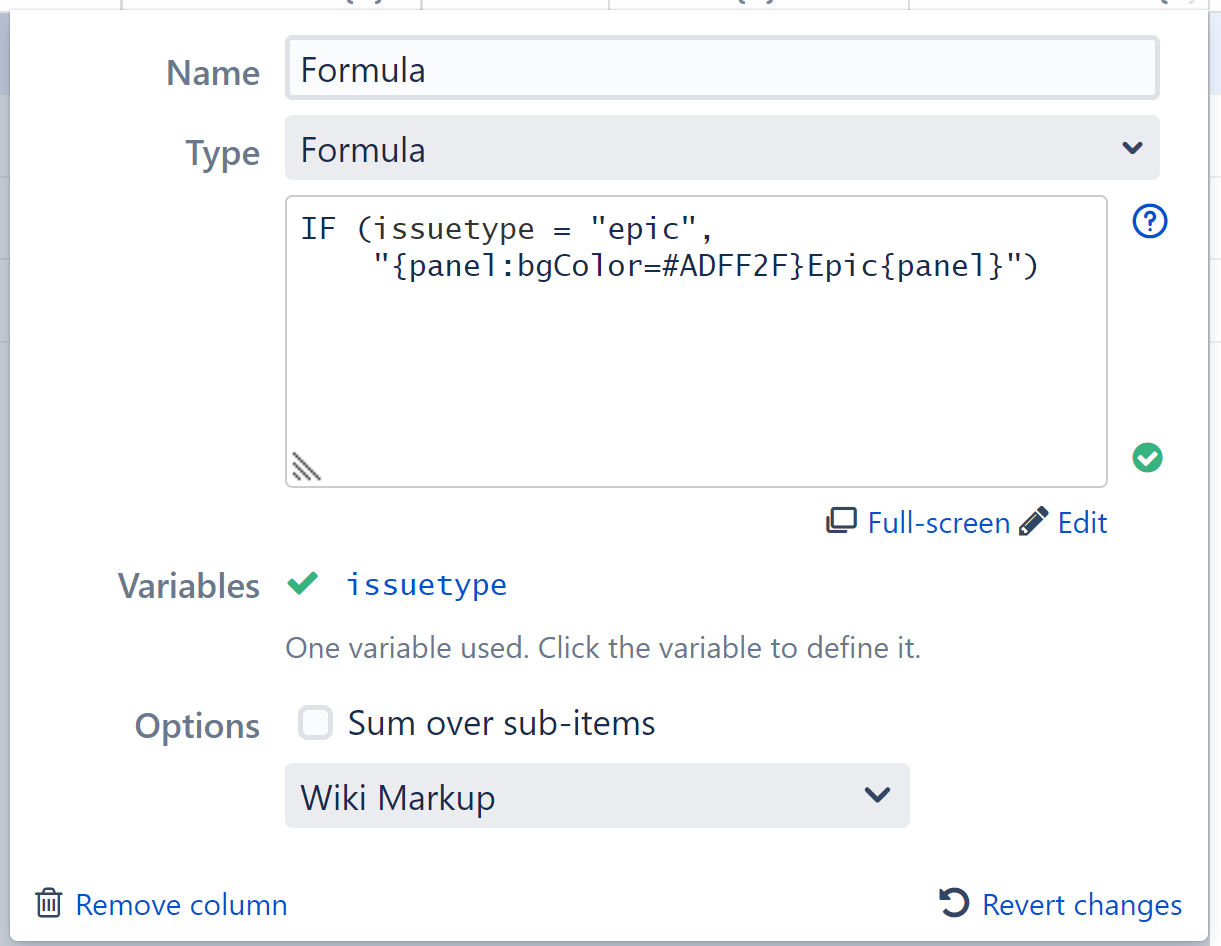Image resolution: width=1221 pixels, height=946 pixels.
Task: Click inside the formula text area
Action: point(696,340)
